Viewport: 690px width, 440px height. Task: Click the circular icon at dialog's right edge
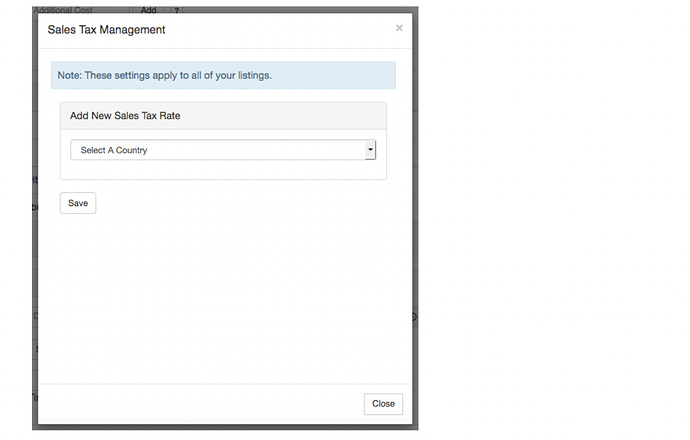pos(414,317)
